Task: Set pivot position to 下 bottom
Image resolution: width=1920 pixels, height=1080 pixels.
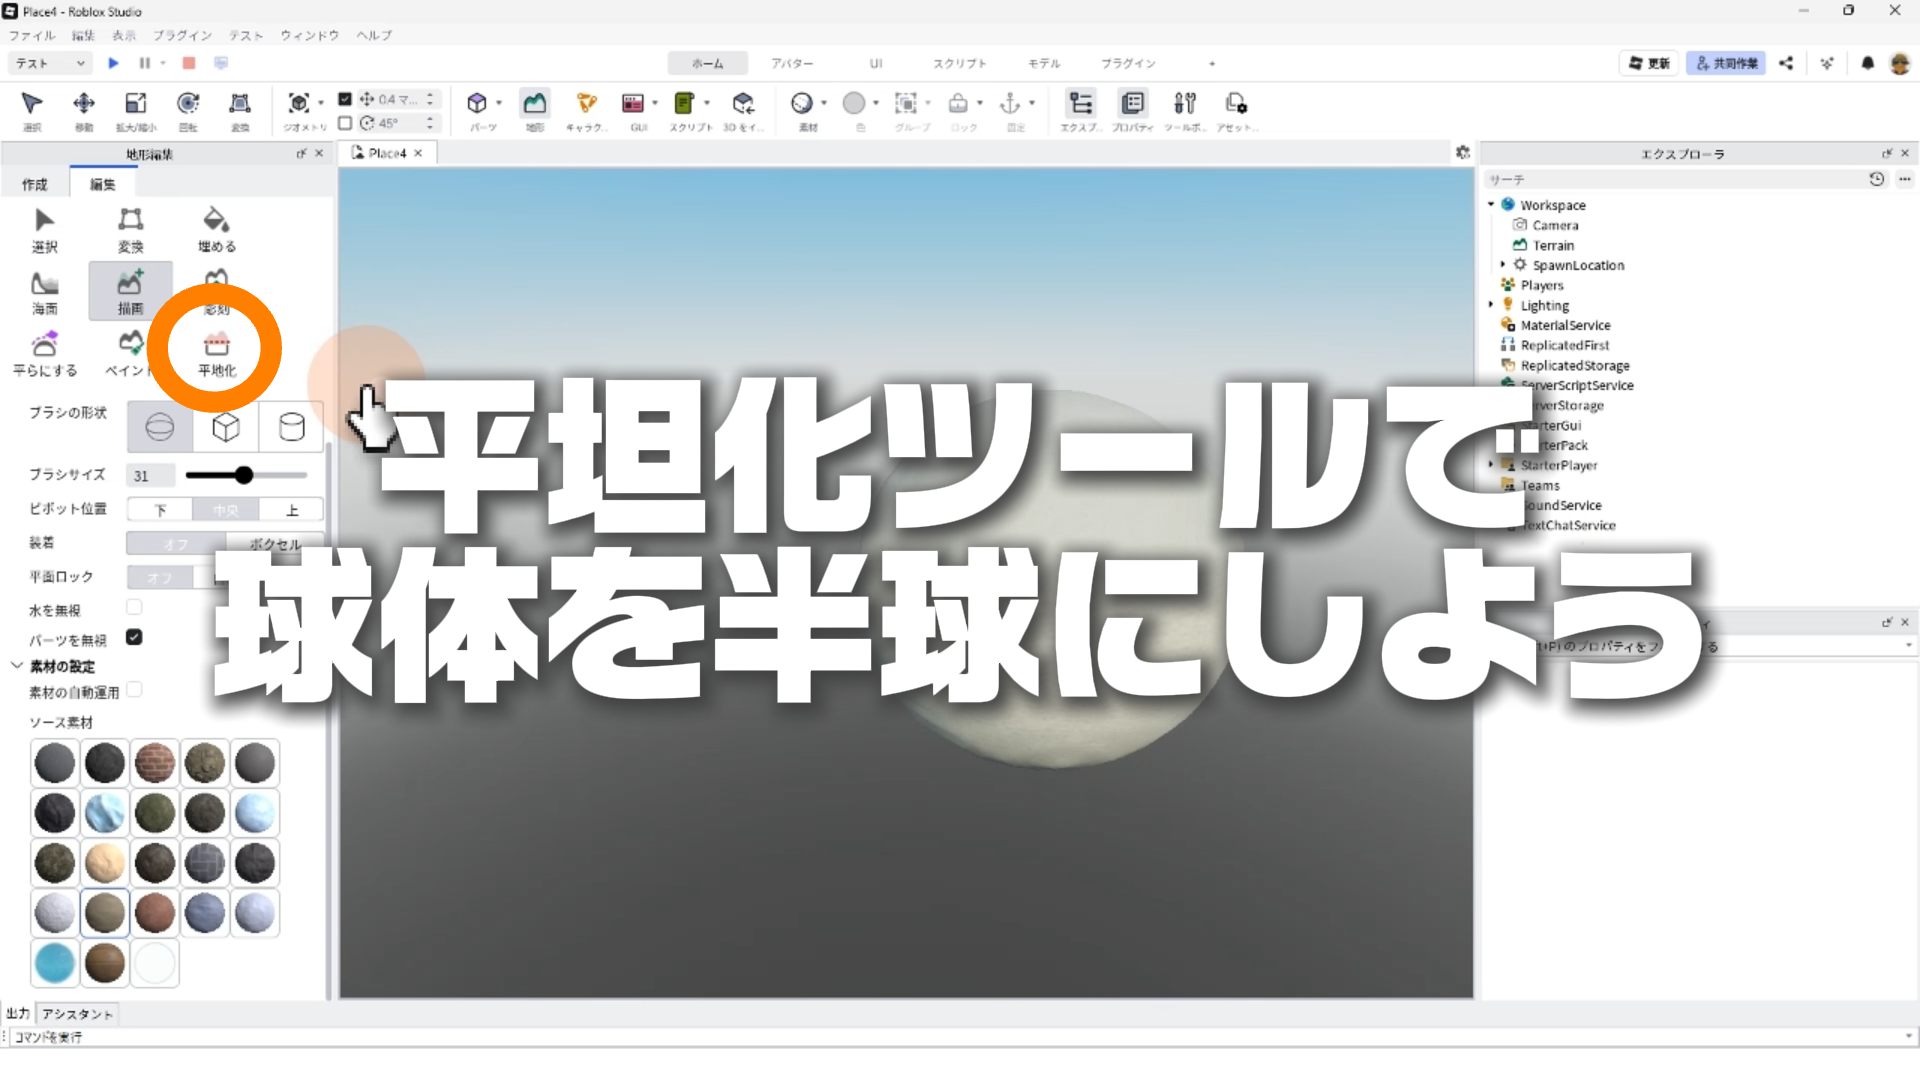Action: click(x=160, y=510)
